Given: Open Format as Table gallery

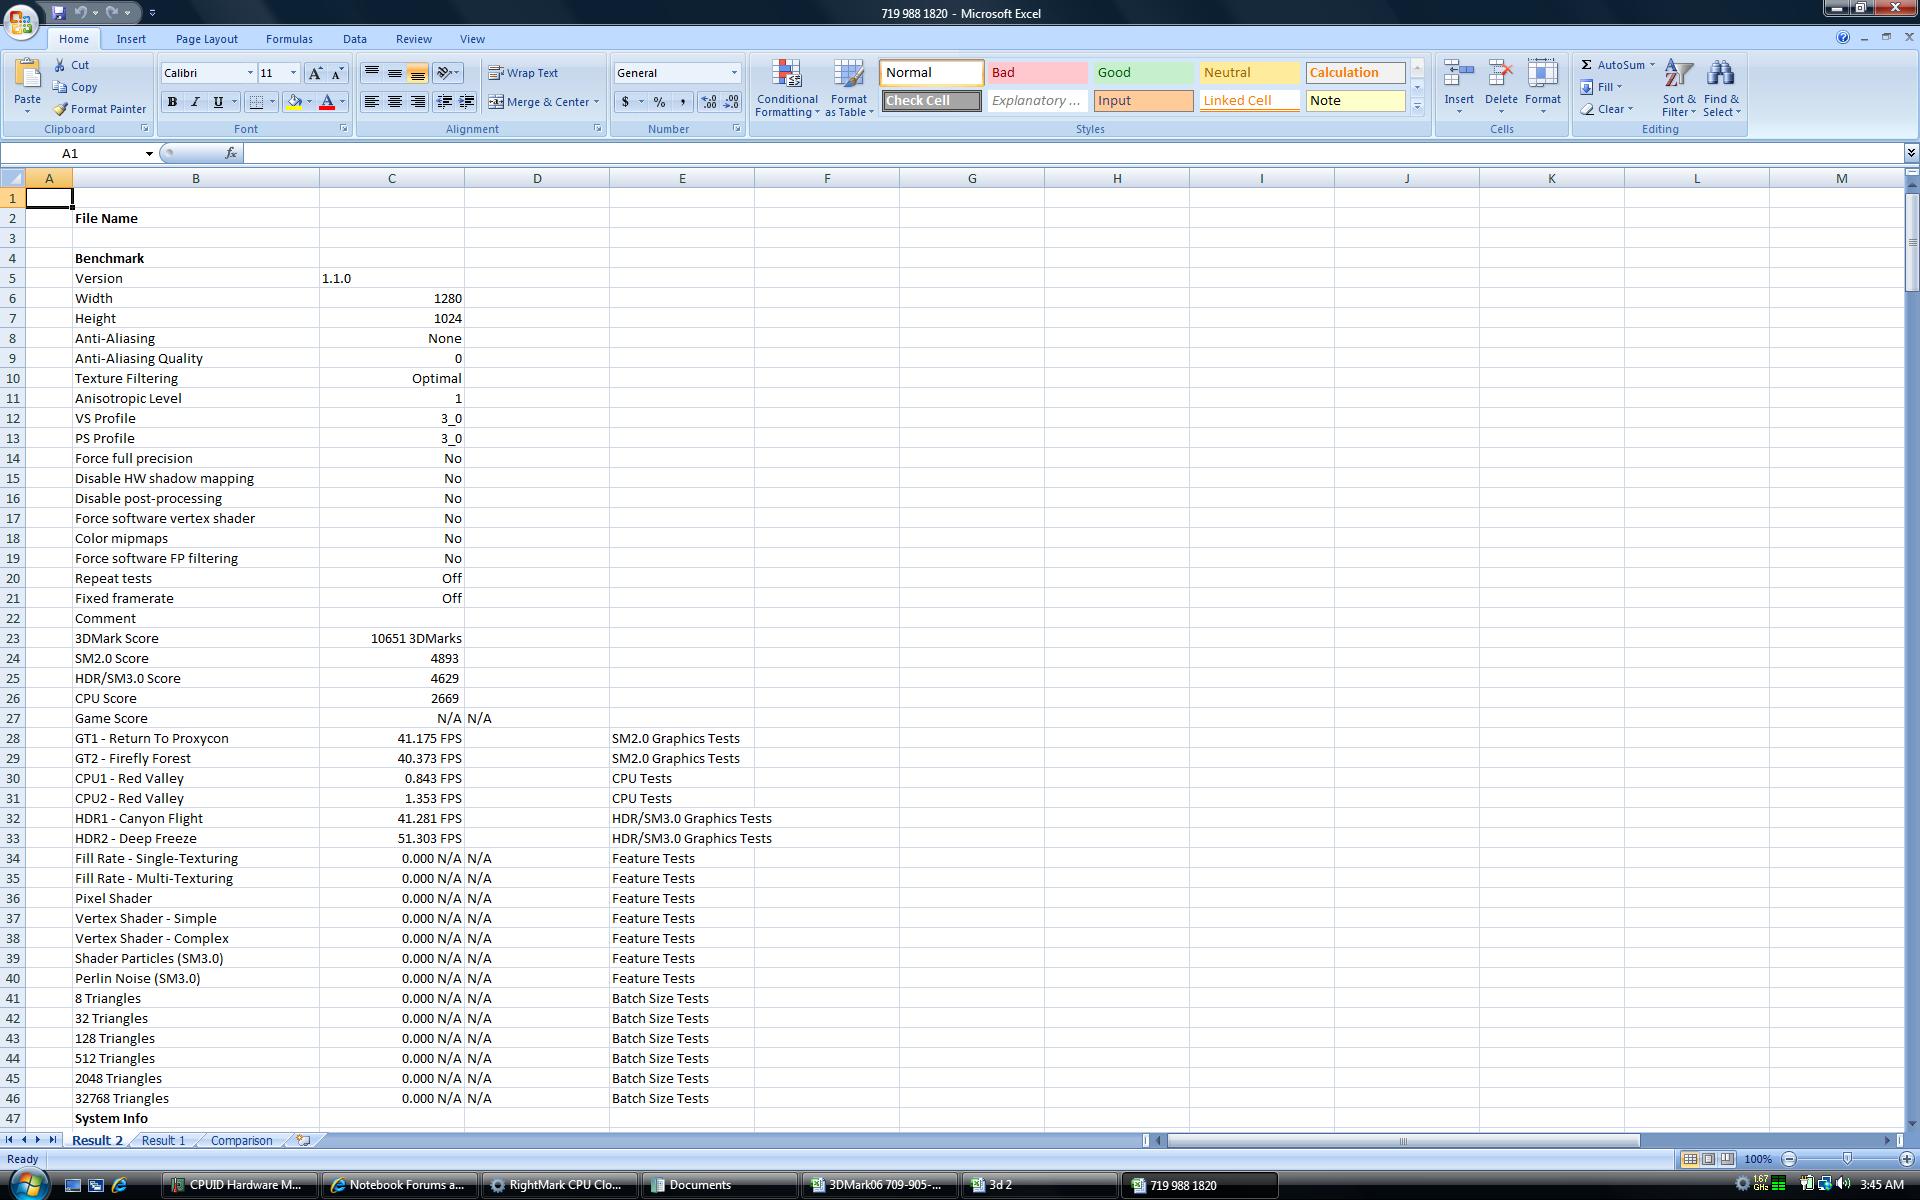Looking at the screenshot, I should click(849, 88).
